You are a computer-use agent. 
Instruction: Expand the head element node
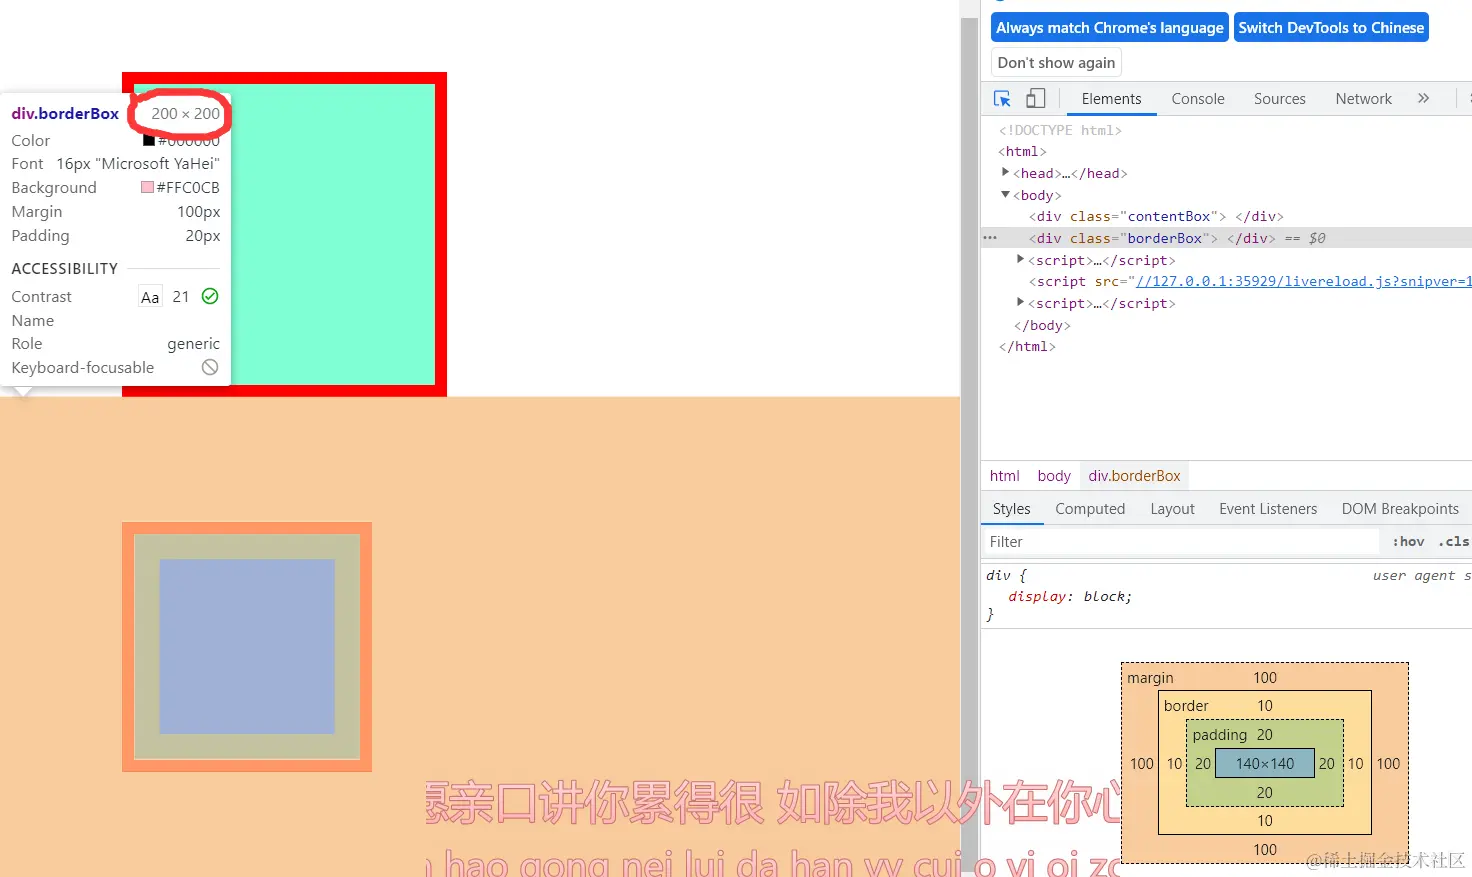coord(1005,173)
